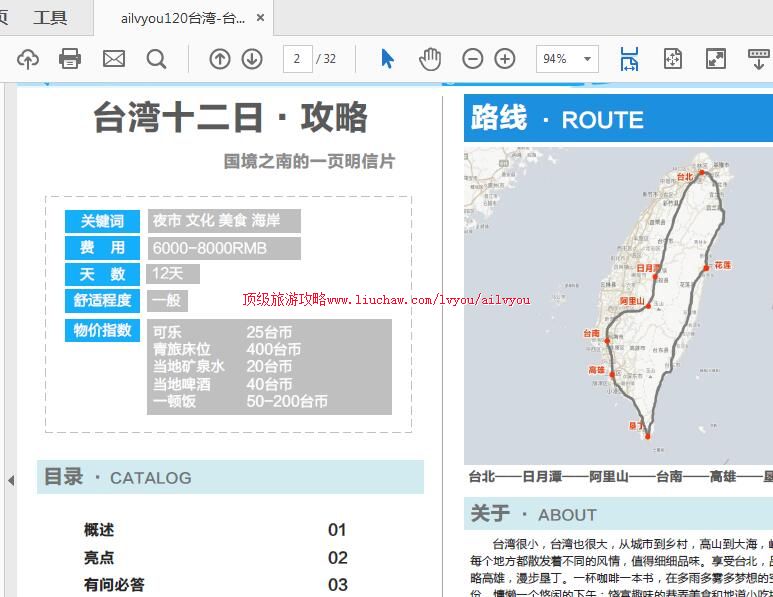Image resolution: width=773 pixels, height=597 pixels.
Task: Expand the left navigation pane arrow
Action: (x=10, y=480)
